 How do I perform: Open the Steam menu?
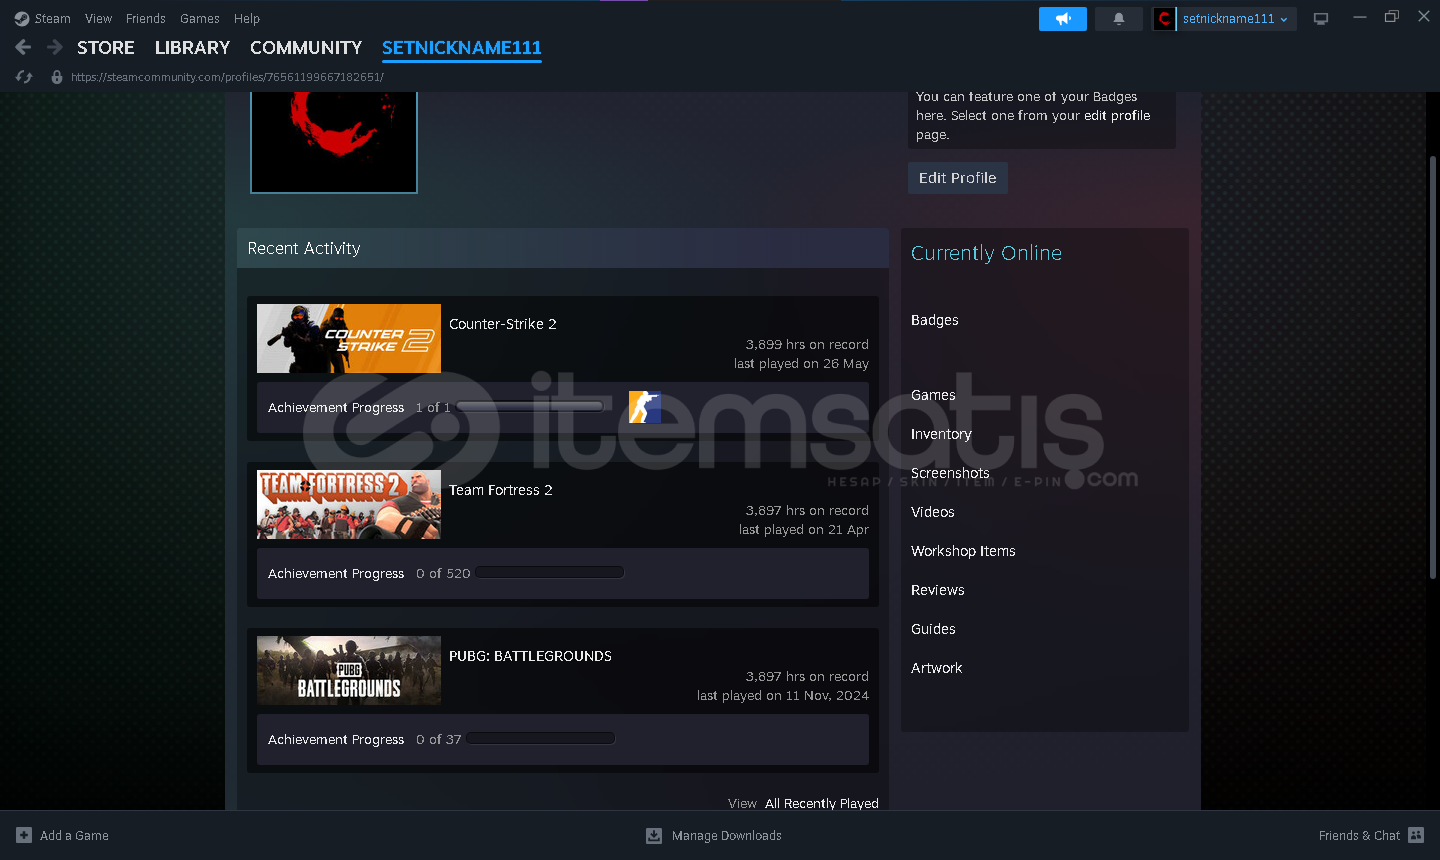(52, 19)
